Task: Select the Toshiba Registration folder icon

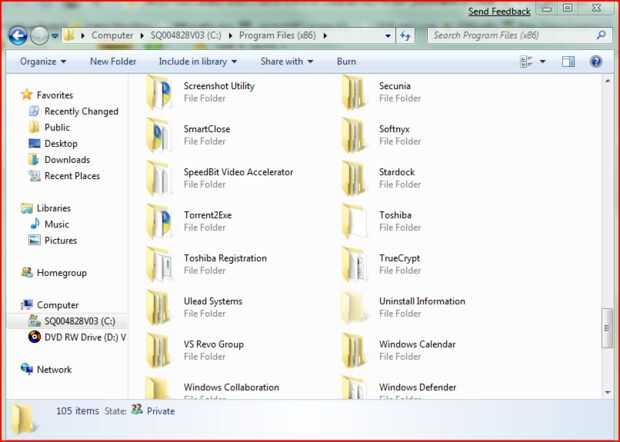Action: pos(159,265)
